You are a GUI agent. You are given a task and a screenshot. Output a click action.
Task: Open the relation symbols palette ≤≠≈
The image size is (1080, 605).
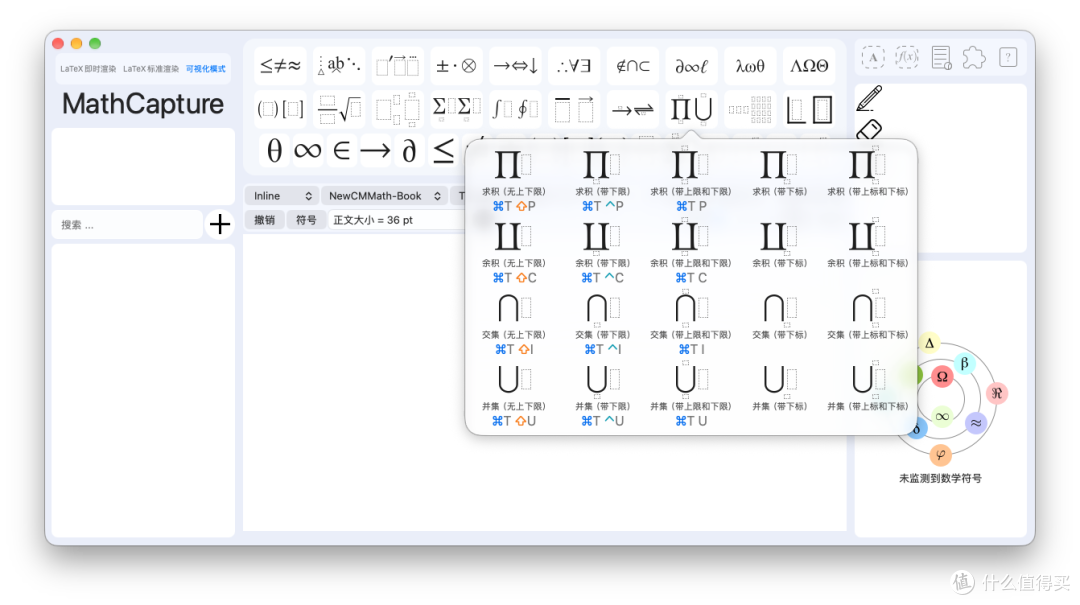(280, 66)
